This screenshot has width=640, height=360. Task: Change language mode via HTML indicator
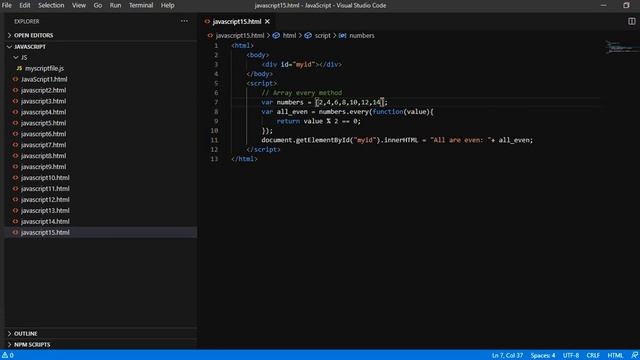(615, 355)
